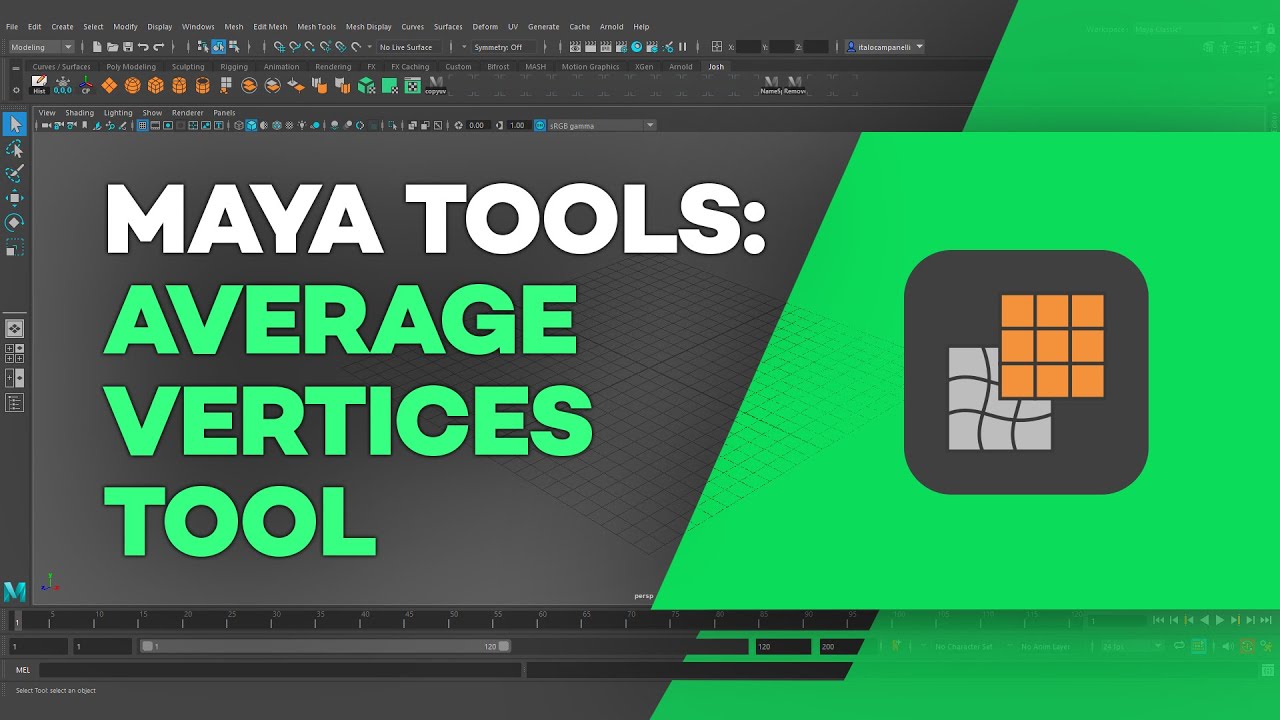Toggle select by hierarchy mode
The image size is (1280, 720).
(203, 47)
